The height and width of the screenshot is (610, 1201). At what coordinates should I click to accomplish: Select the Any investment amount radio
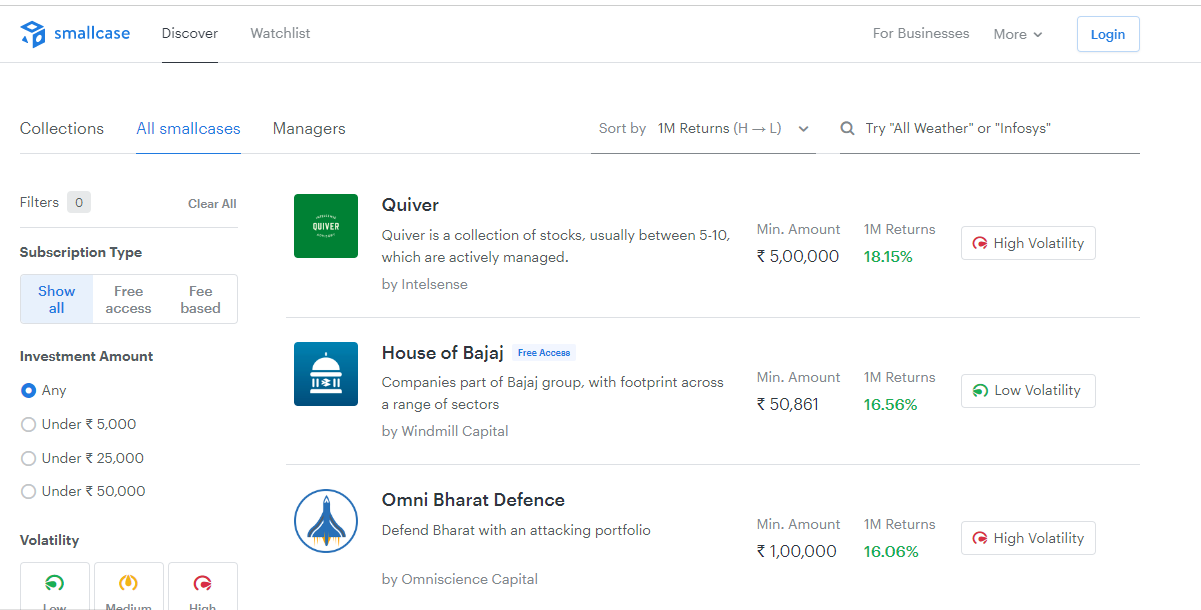point(28,391)
